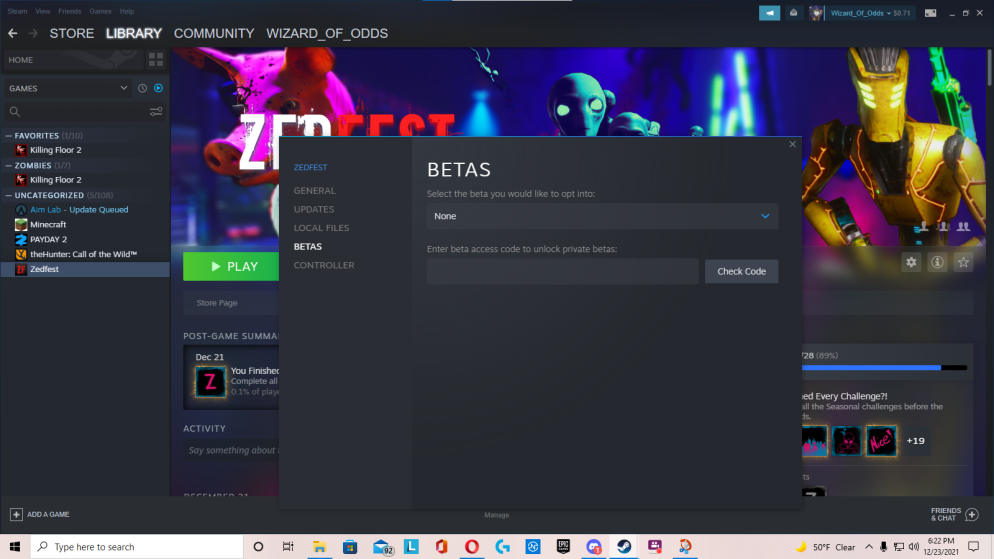The height and width of the screenshot is (559, 994).
Task: Select theHunter: Call of the Wild
Action: click(x=85, y=254)
